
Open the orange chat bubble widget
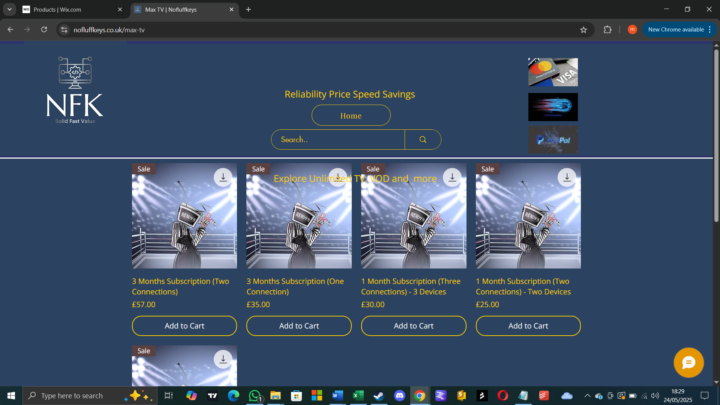click(x=688, y=363)
